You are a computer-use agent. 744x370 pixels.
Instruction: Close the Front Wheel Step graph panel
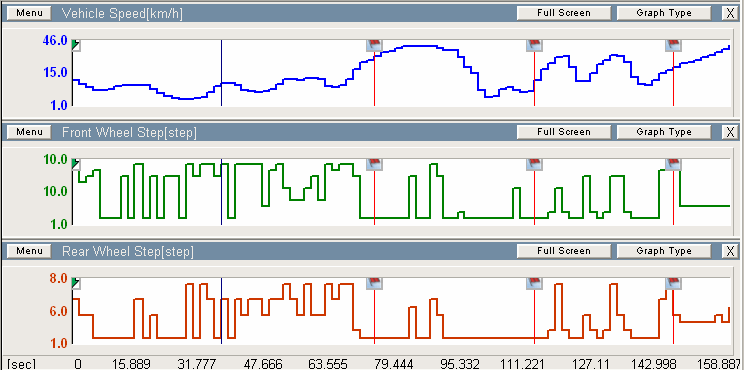[730, 132]
